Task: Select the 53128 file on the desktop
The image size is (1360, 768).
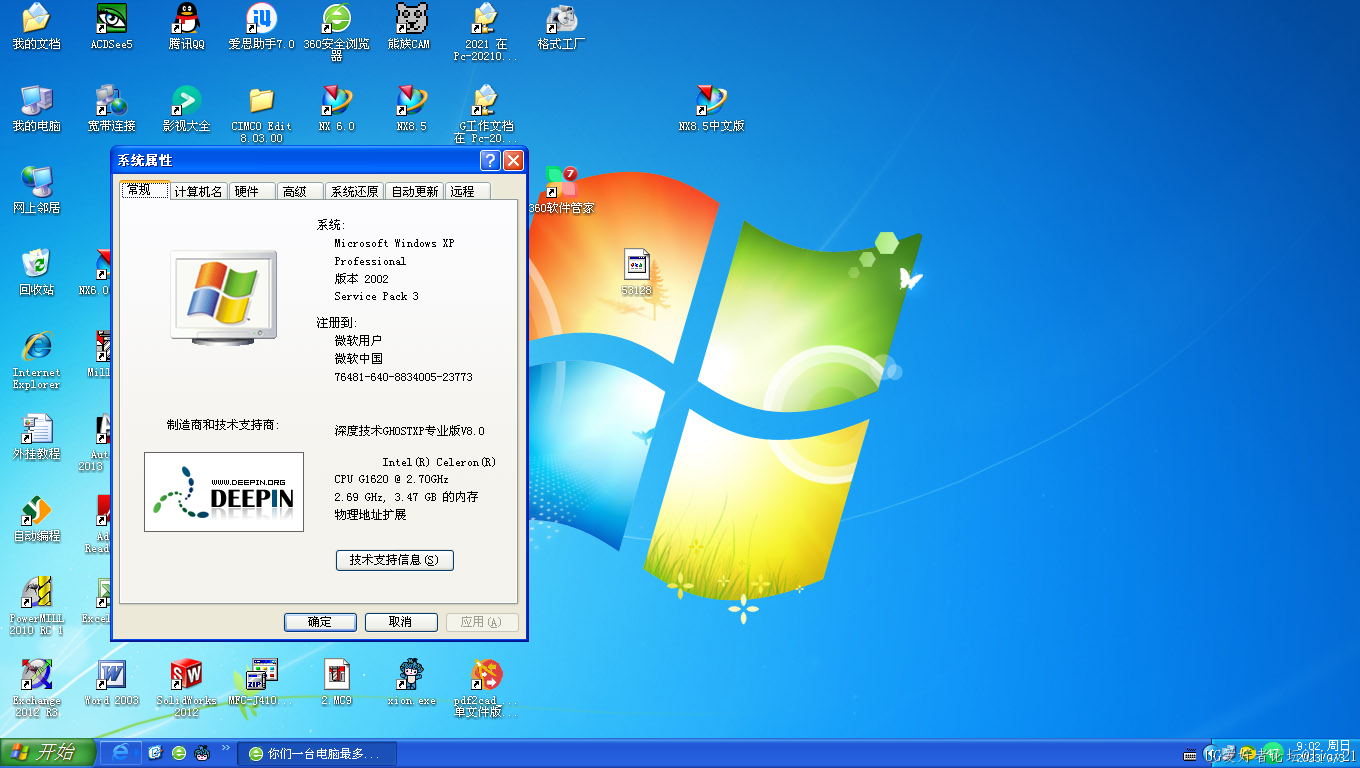Action: [x=636, y=273]
